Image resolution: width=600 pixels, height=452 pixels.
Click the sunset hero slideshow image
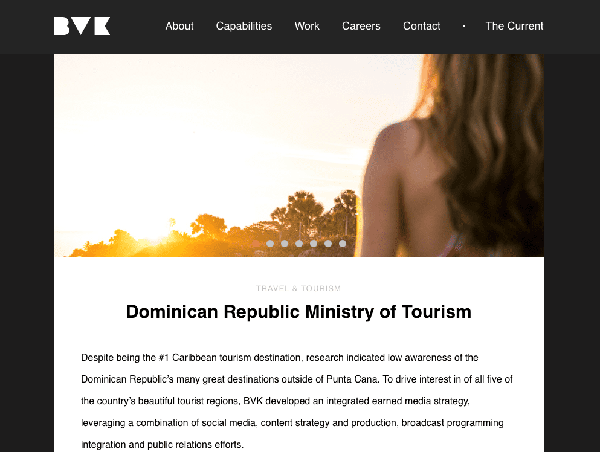click(299, 155)
